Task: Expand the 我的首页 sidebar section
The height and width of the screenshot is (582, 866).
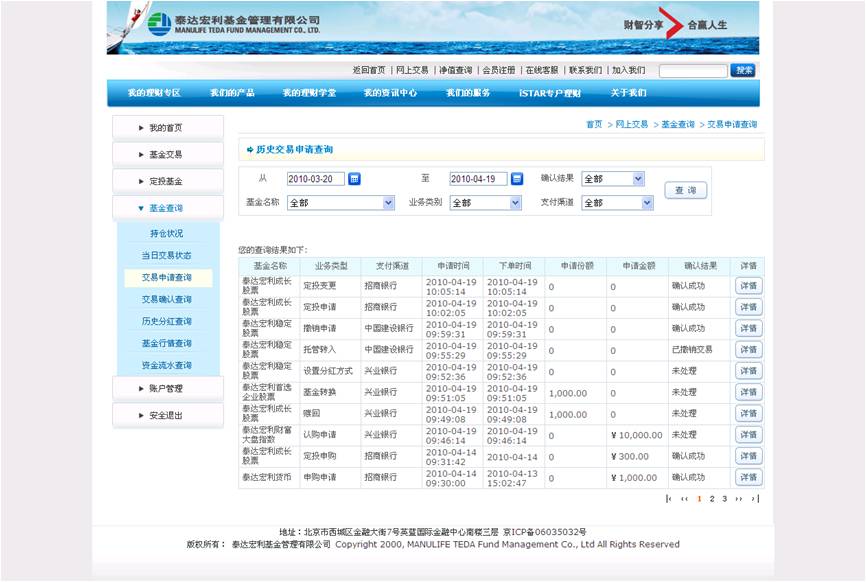Action: tap(168, 128)
